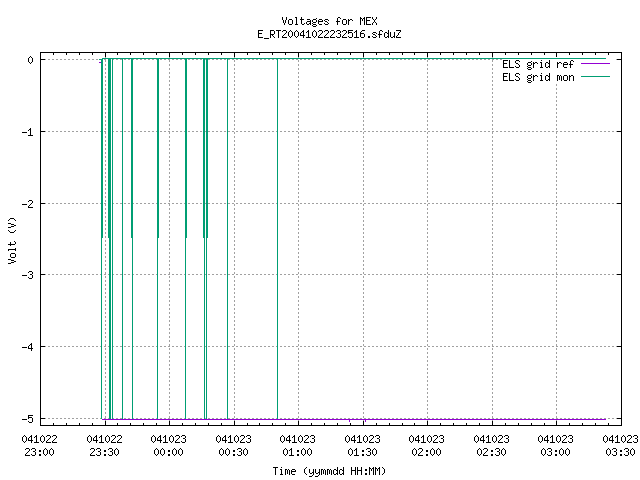
Task: Click the y-axis tick label 0
Action: point(31,60)
